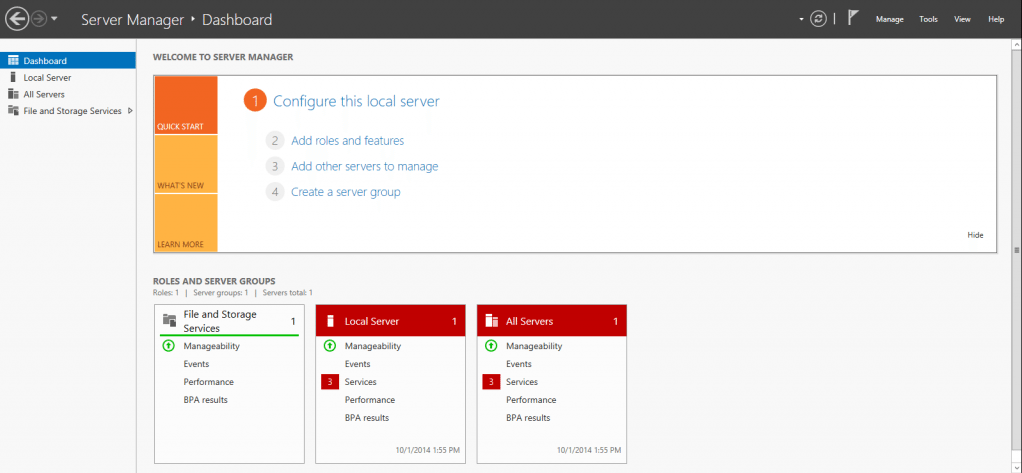1022x473 pixels.
Task: Select the What's New orange tab
Action: click(x=186, y=165)
